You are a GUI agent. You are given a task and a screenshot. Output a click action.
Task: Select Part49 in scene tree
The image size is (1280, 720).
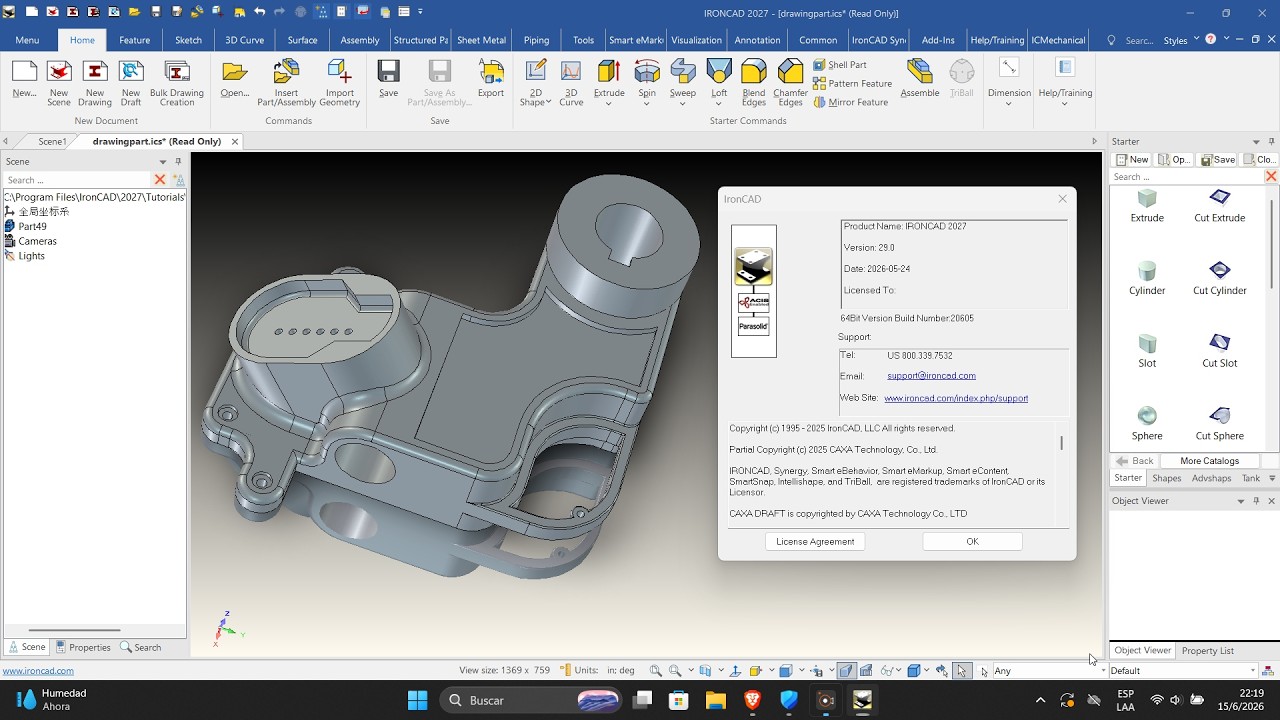[x=32, y=227]
